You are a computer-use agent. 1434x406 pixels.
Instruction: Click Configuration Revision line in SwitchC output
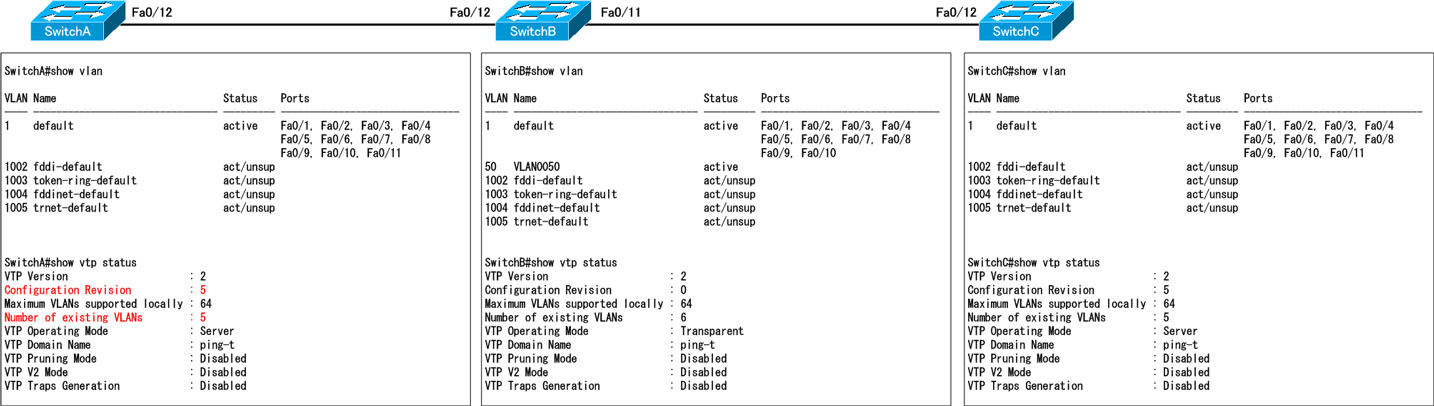1030,290
